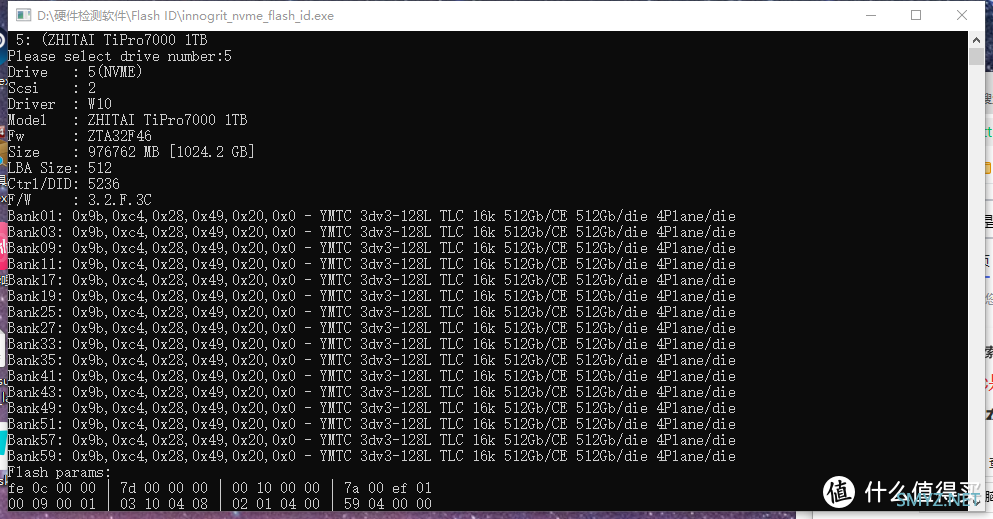Image resolution: width=993 pixels, height=519 pixels.
Task: Click the vertical scrollbar thumb
Action: tap(976, 56)
